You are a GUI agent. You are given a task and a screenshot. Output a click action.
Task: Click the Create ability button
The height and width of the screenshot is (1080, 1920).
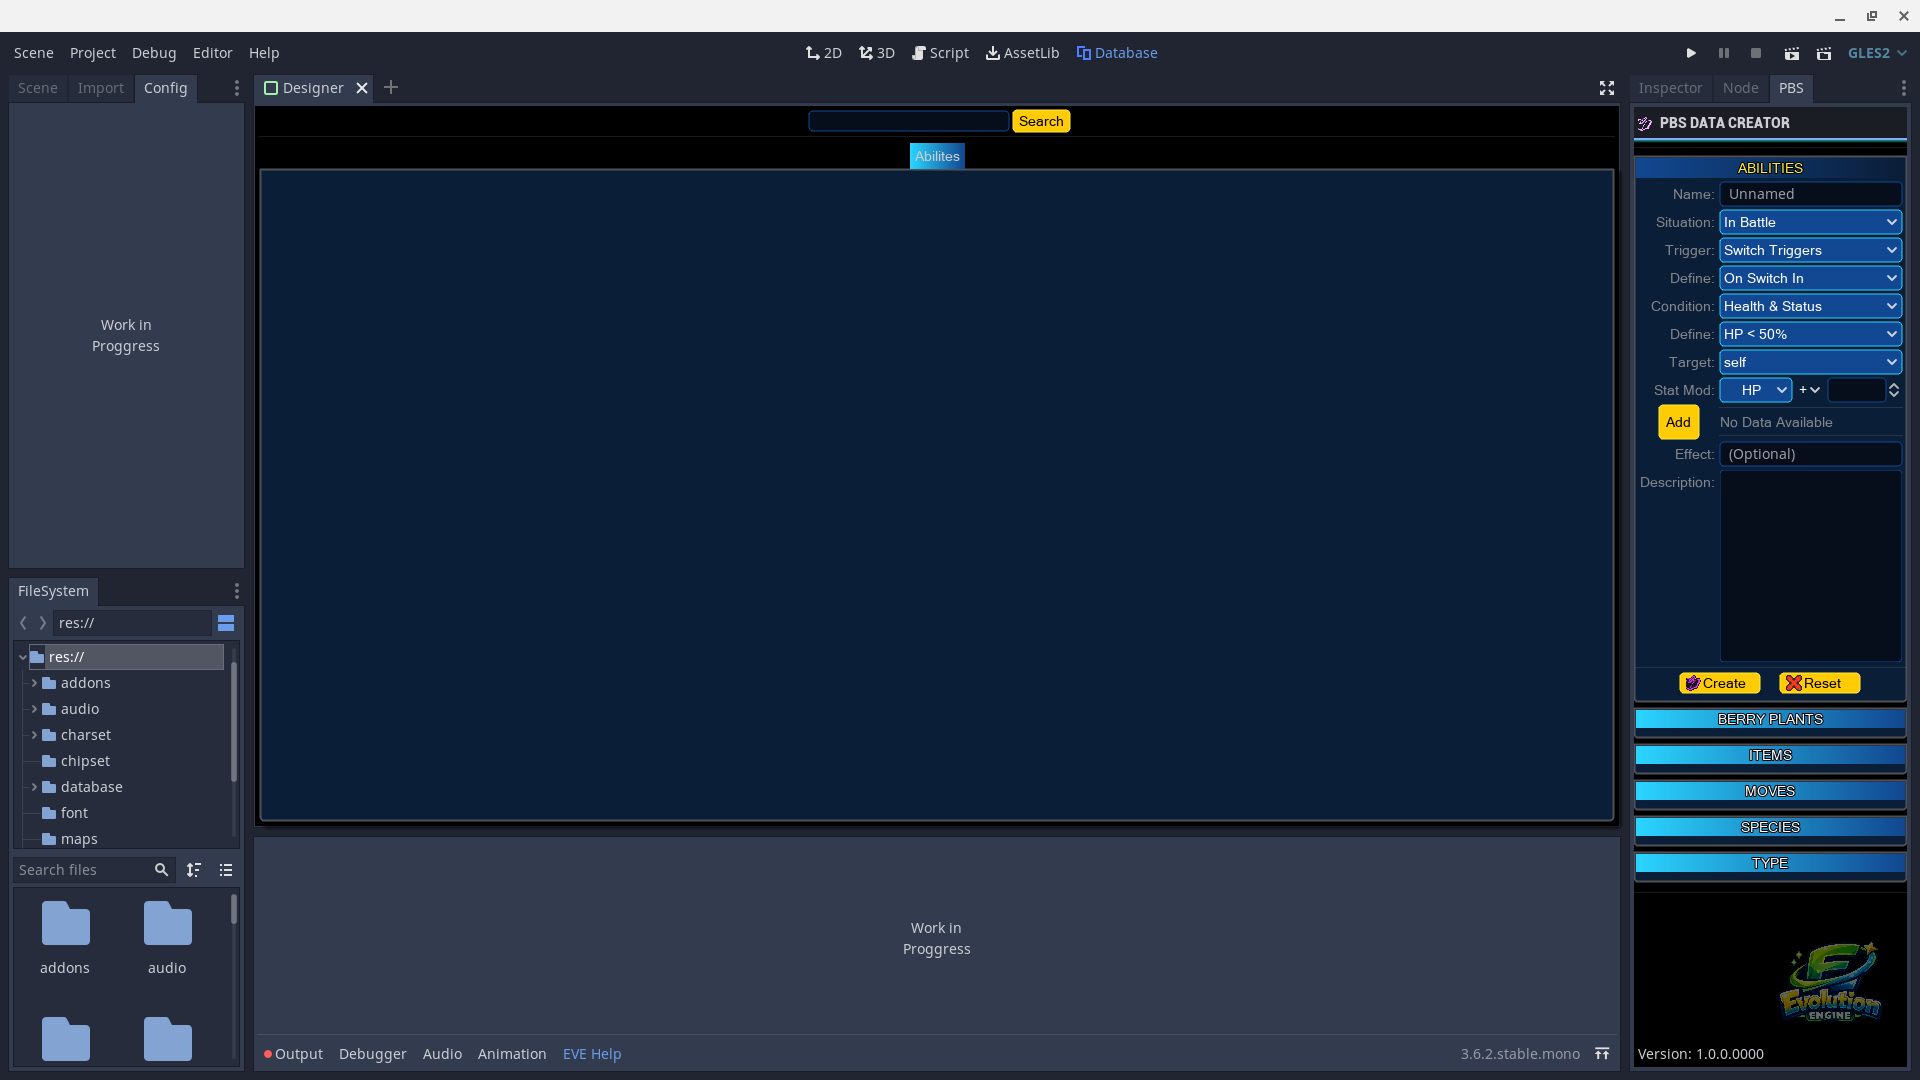[1718, 683]
